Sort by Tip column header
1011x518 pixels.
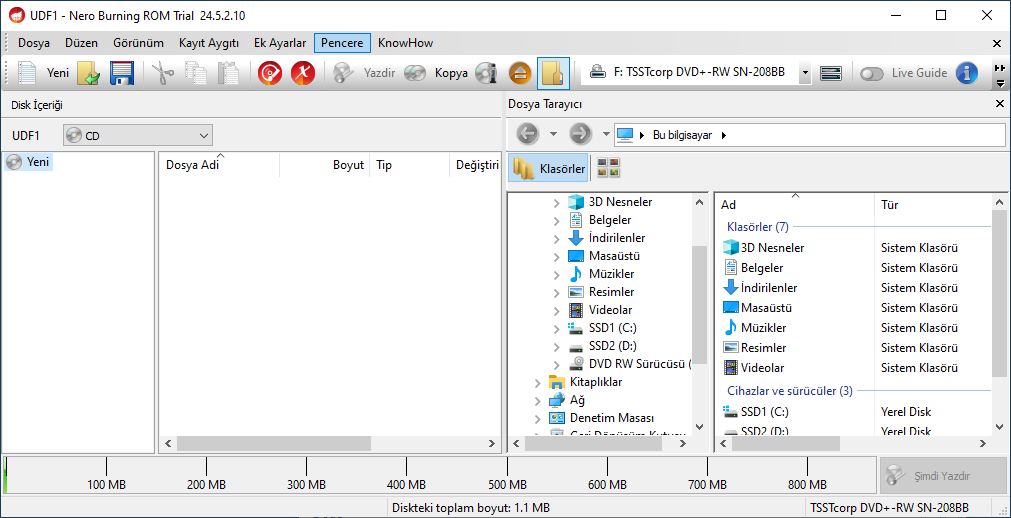point(409,164)
